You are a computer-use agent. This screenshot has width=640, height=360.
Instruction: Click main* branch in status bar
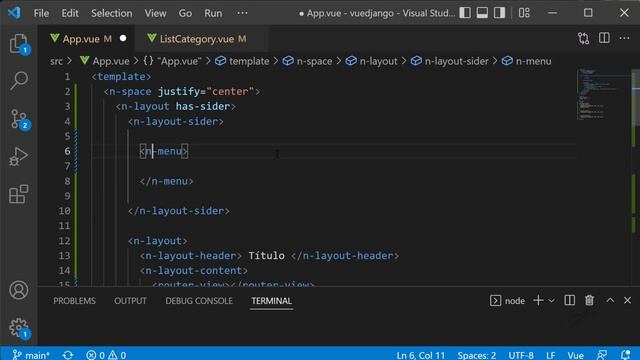(31, 355)
